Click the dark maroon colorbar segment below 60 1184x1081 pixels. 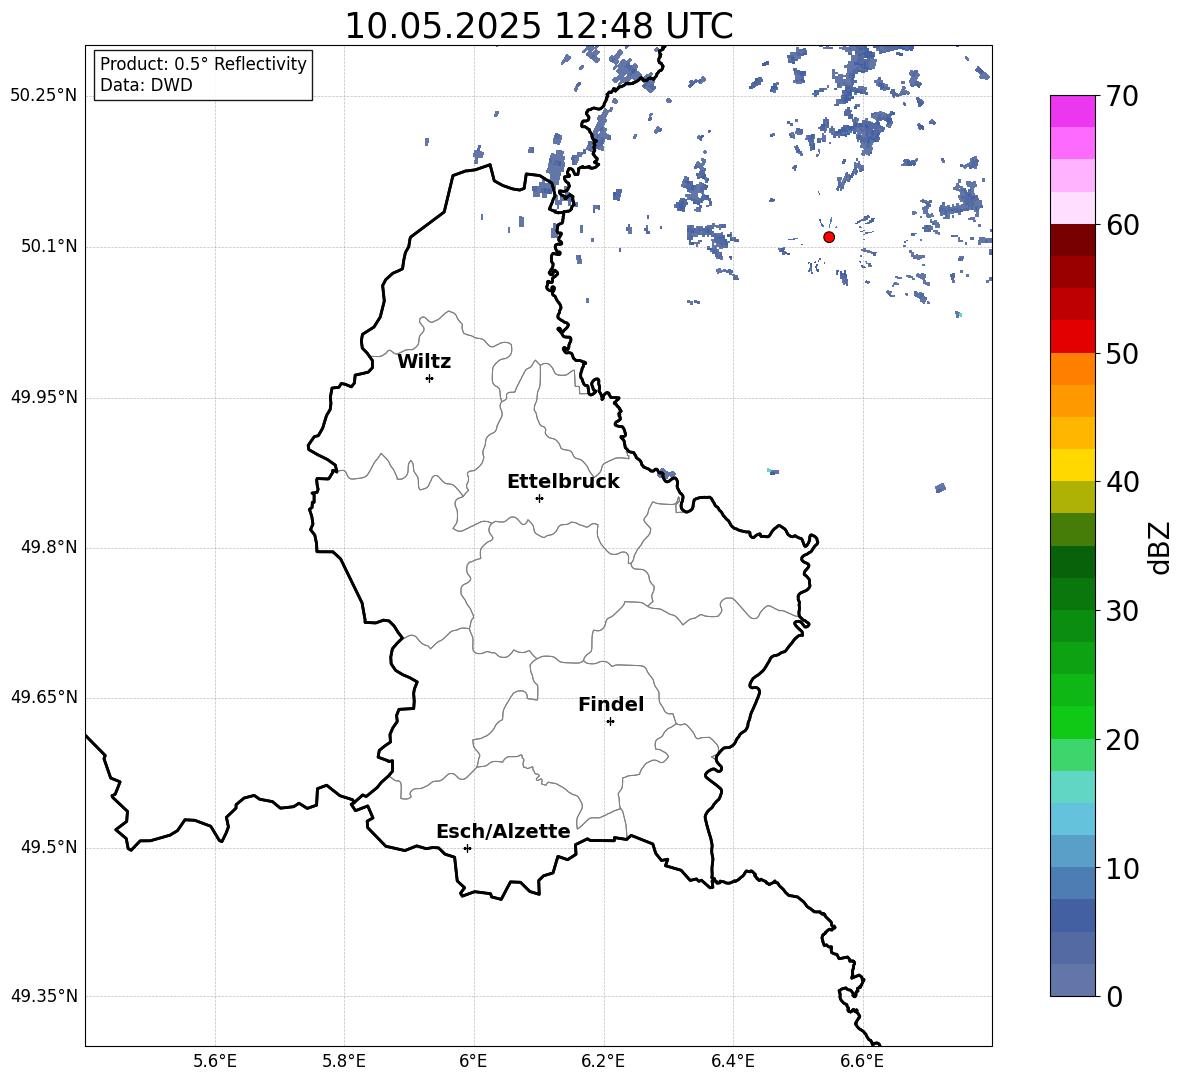tap(1072, 240)
